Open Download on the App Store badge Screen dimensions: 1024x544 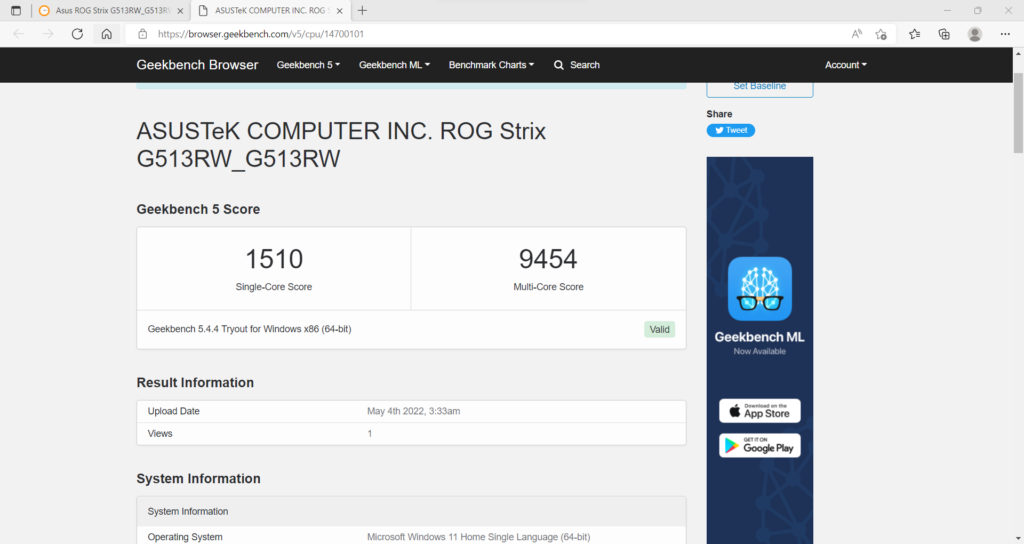tap(760, 411)
